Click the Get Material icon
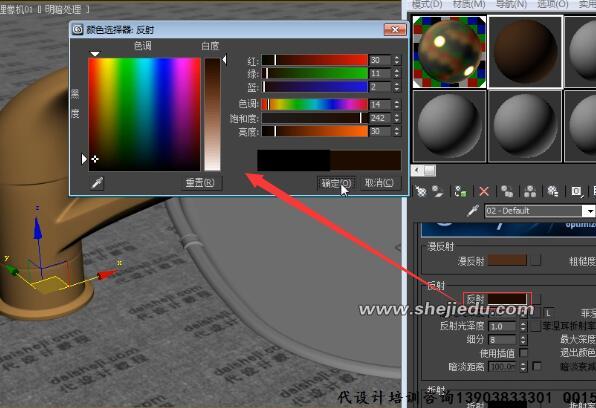Viewport: 596px width, 408px height. coord(421,191)
